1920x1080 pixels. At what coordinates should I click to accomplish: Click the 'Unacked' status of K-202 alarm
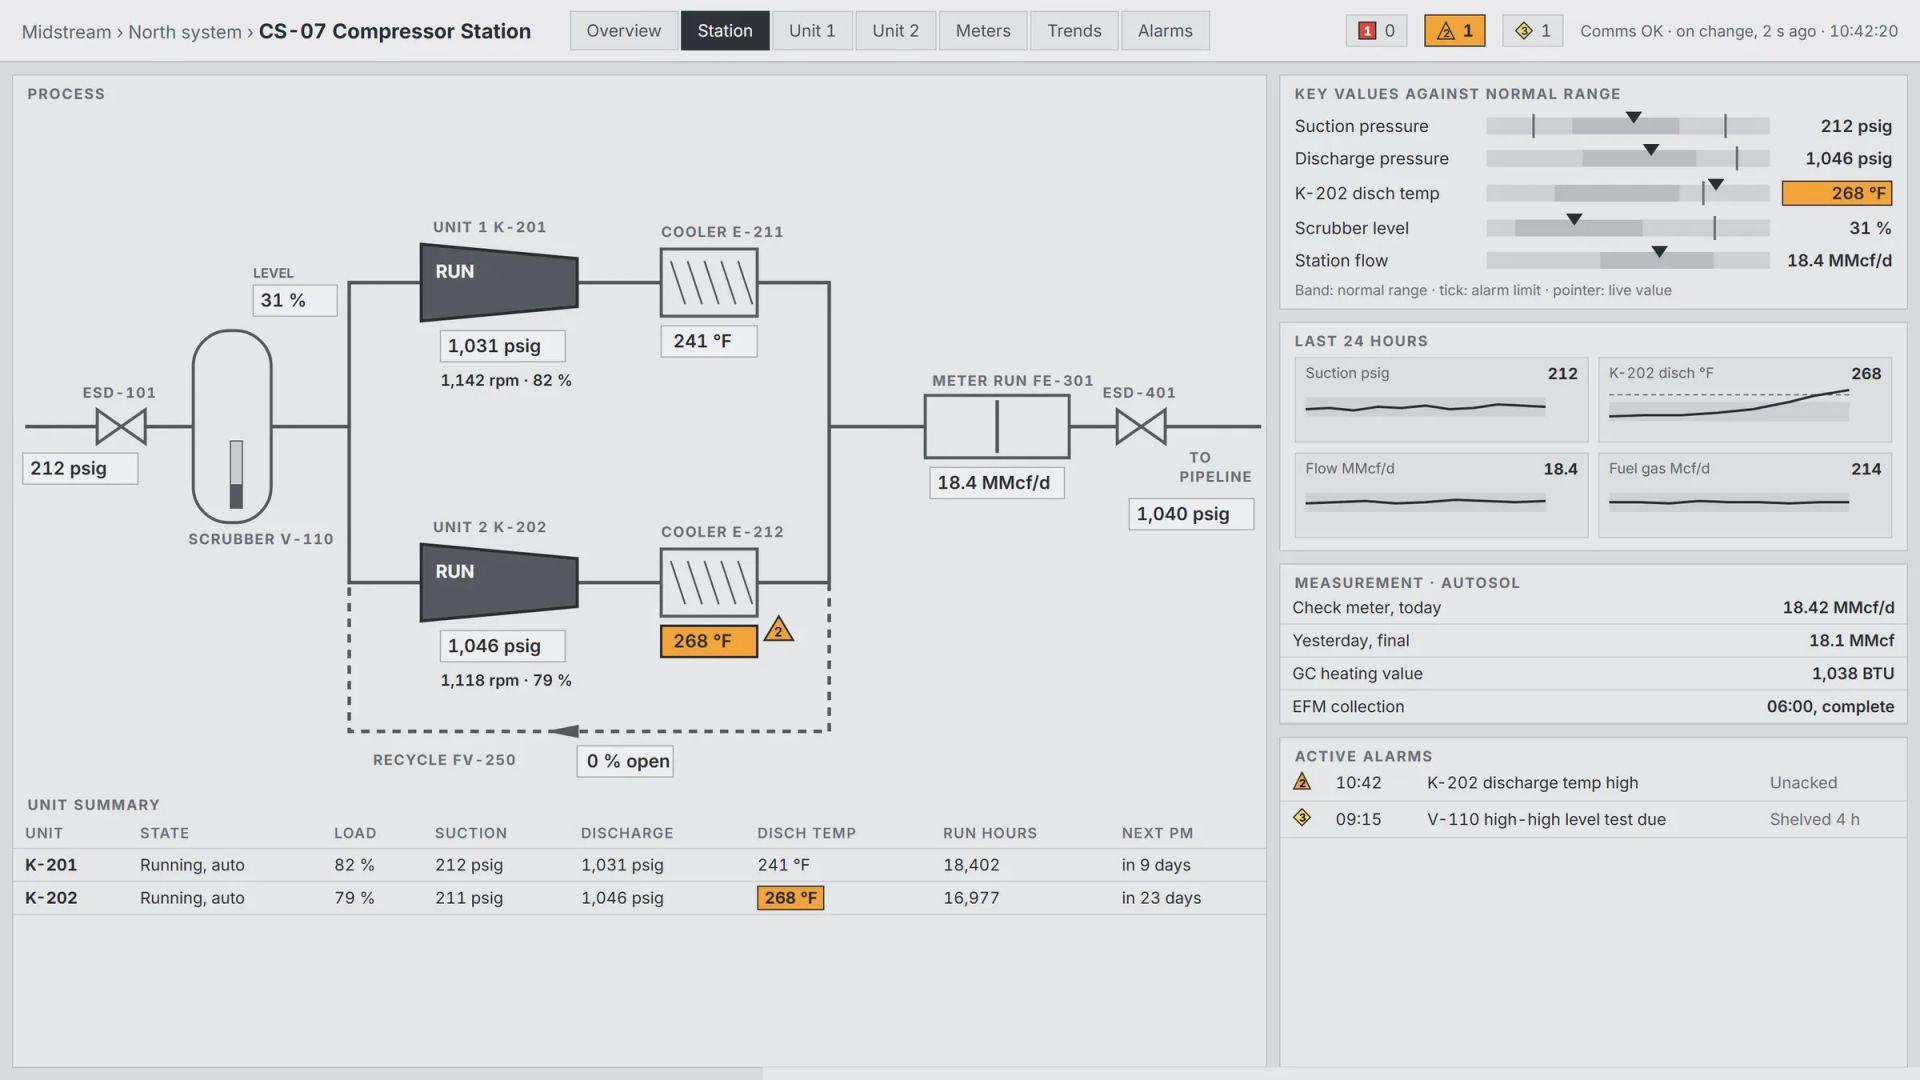coord(1803,783)
